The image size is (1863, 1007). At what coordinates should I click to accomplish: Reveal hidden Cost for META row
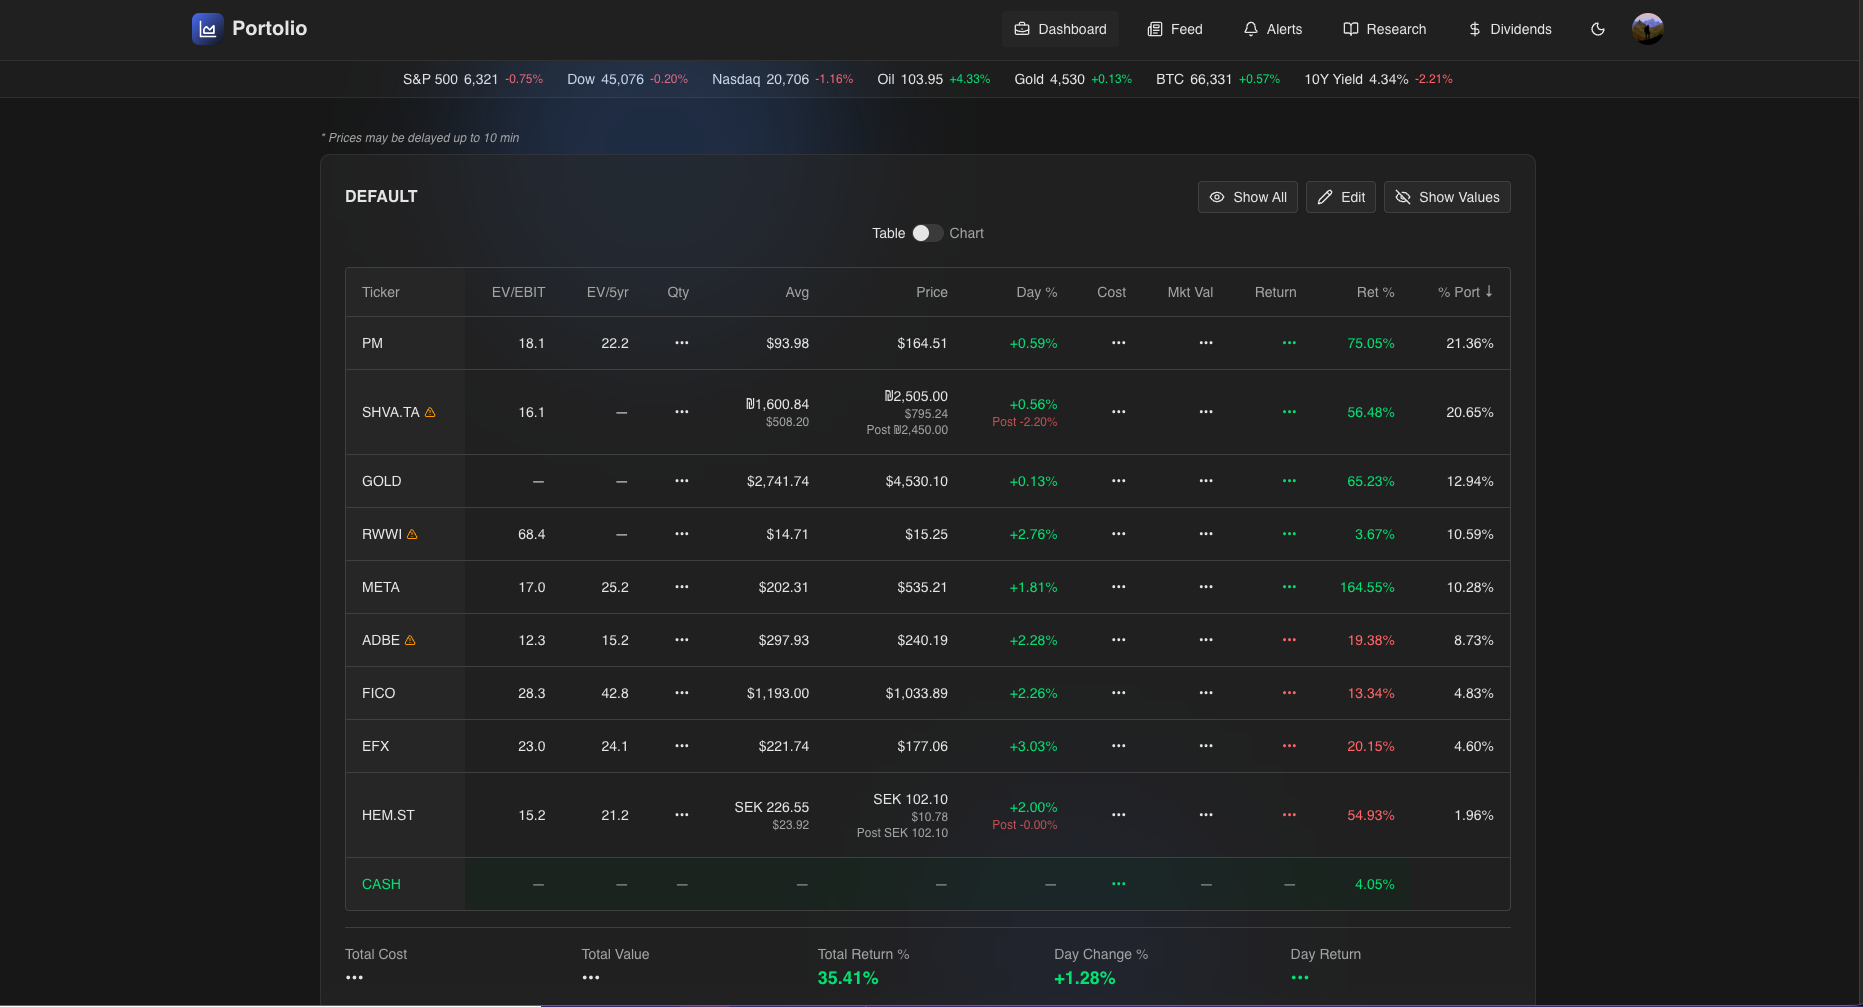point(1118,587)
